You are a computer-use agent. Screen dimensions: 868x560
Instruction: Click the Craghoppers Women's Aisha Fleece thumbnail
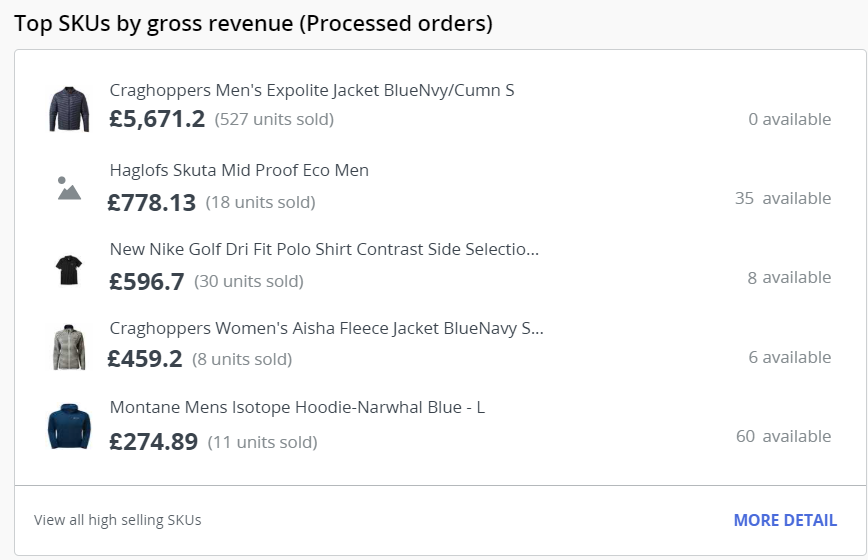click(69, 347)
